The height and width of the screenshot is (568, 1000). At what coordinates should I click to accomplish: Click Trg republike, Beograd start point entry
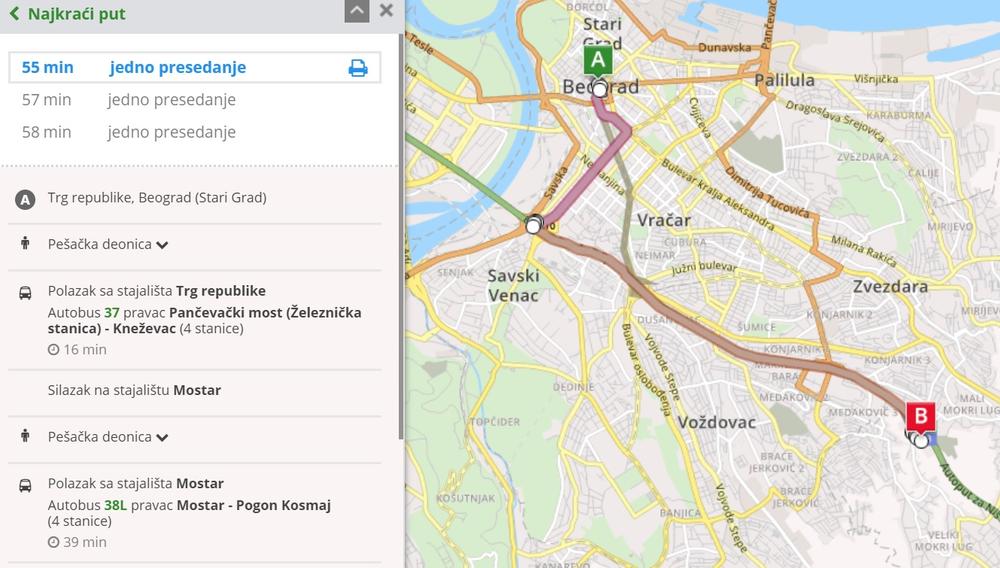[x=157, y=198]
